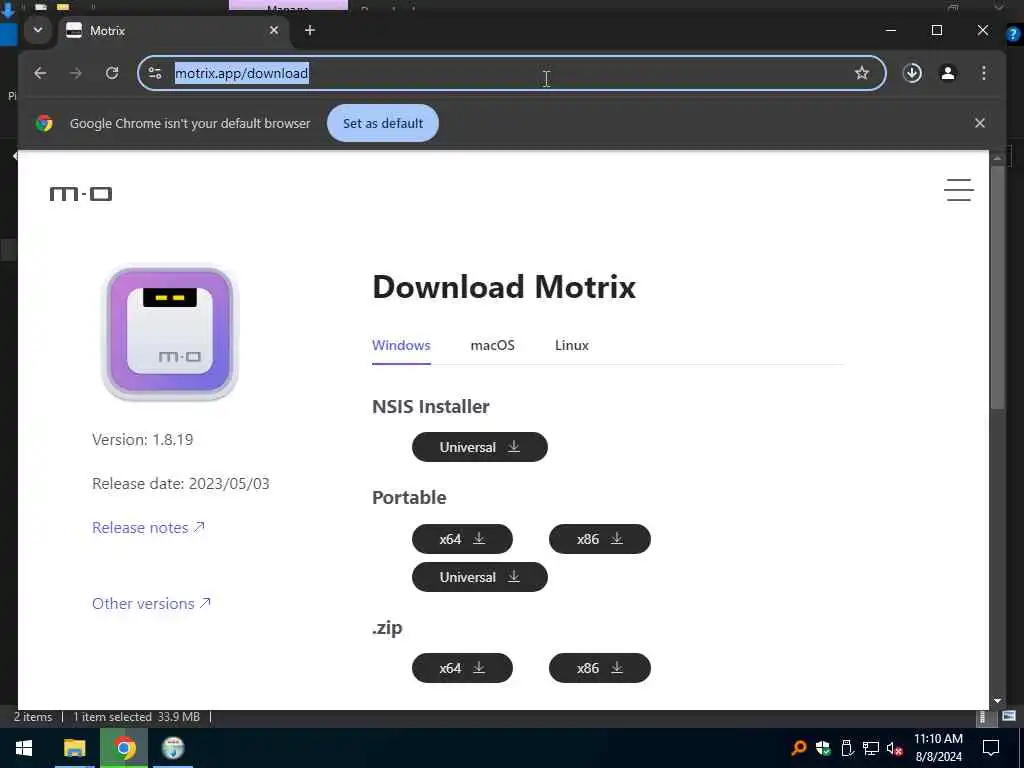The image size is (1024, 768).
Task: Open Chrome downloads bubble
Action: pos(912,73)
